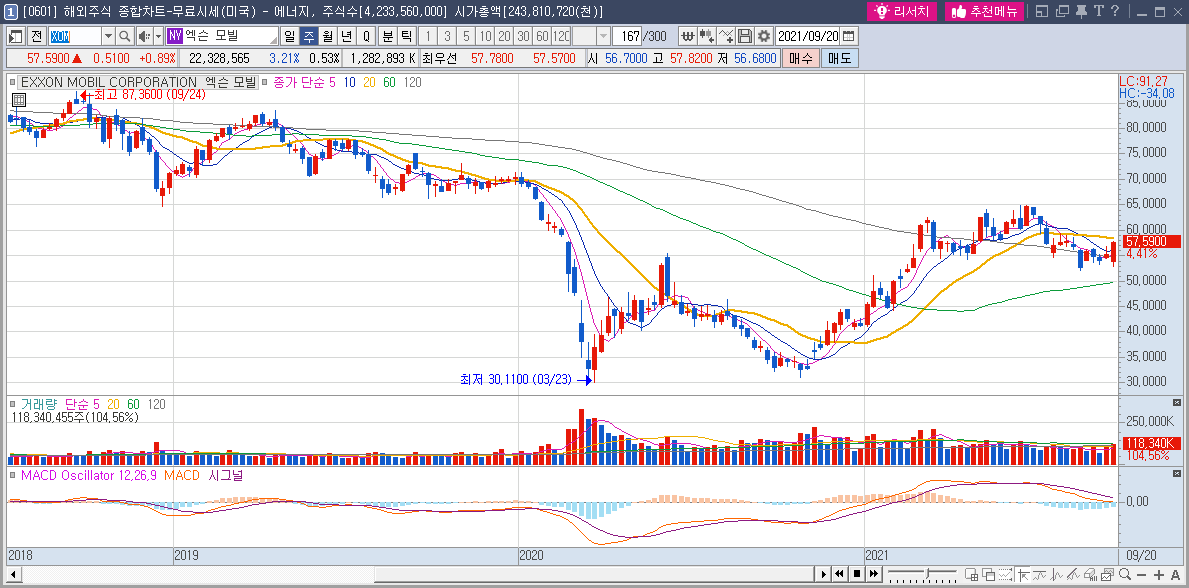The image size is (1189, 588).
Task: Click the left panel toggle icon
Action: pyautogui.click(x=15, y=36)
